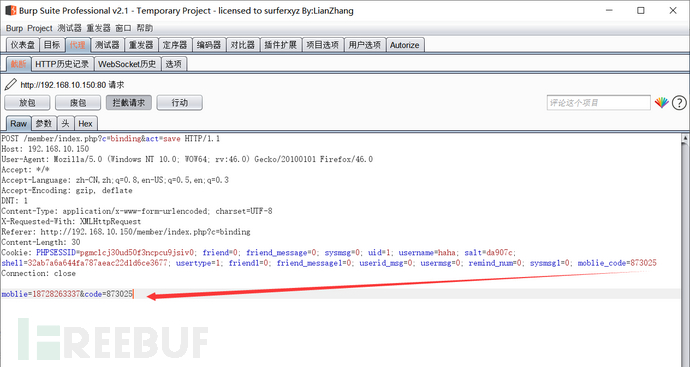Switch to the 仪表盘 tab
690x367 pixels.
[x=23, y=45]
